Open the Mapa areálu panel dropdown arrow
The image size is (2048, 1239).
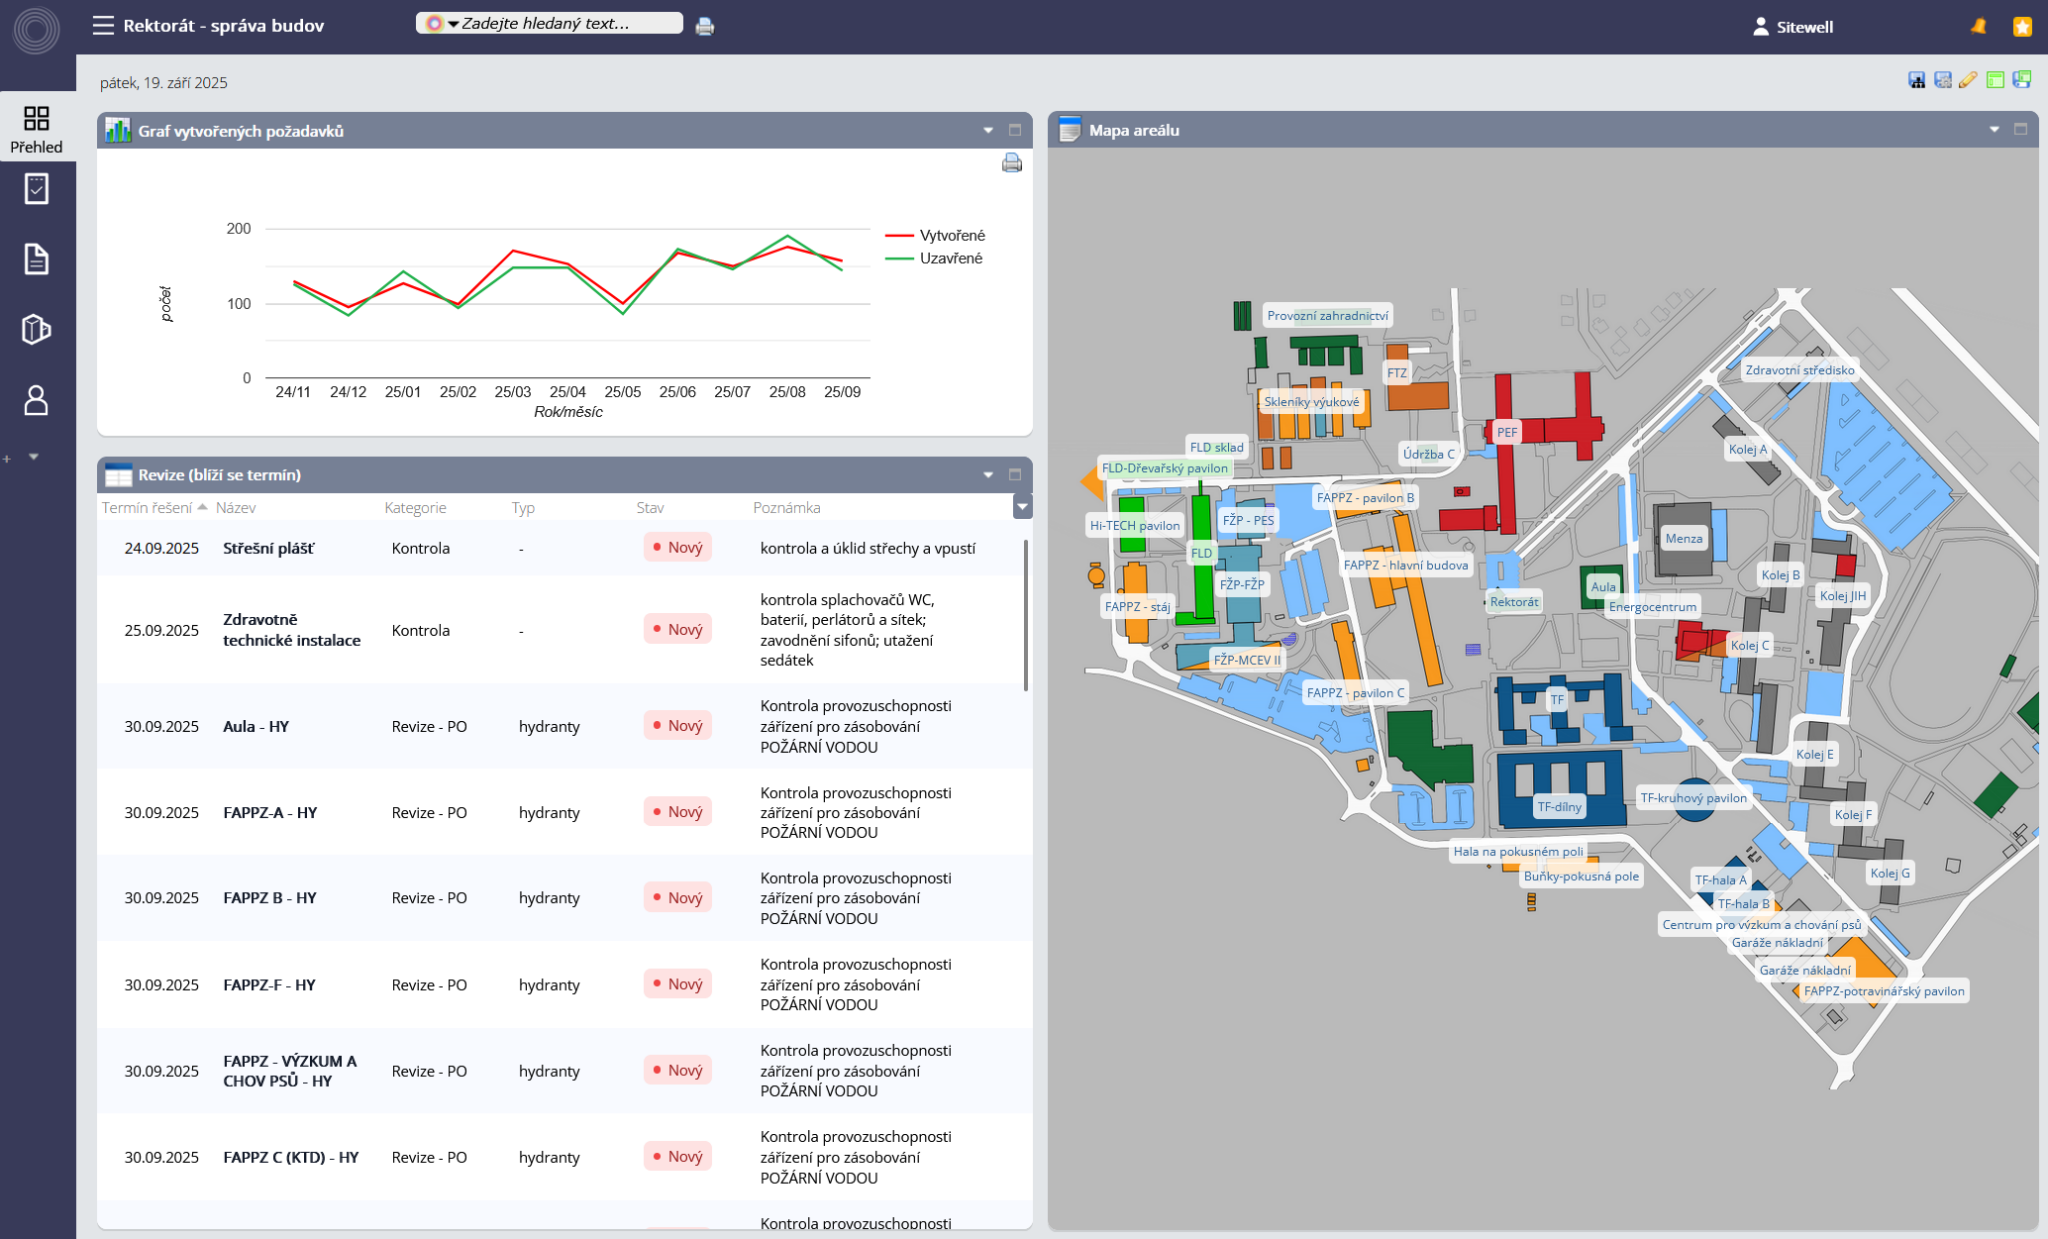click(1994, 130)
